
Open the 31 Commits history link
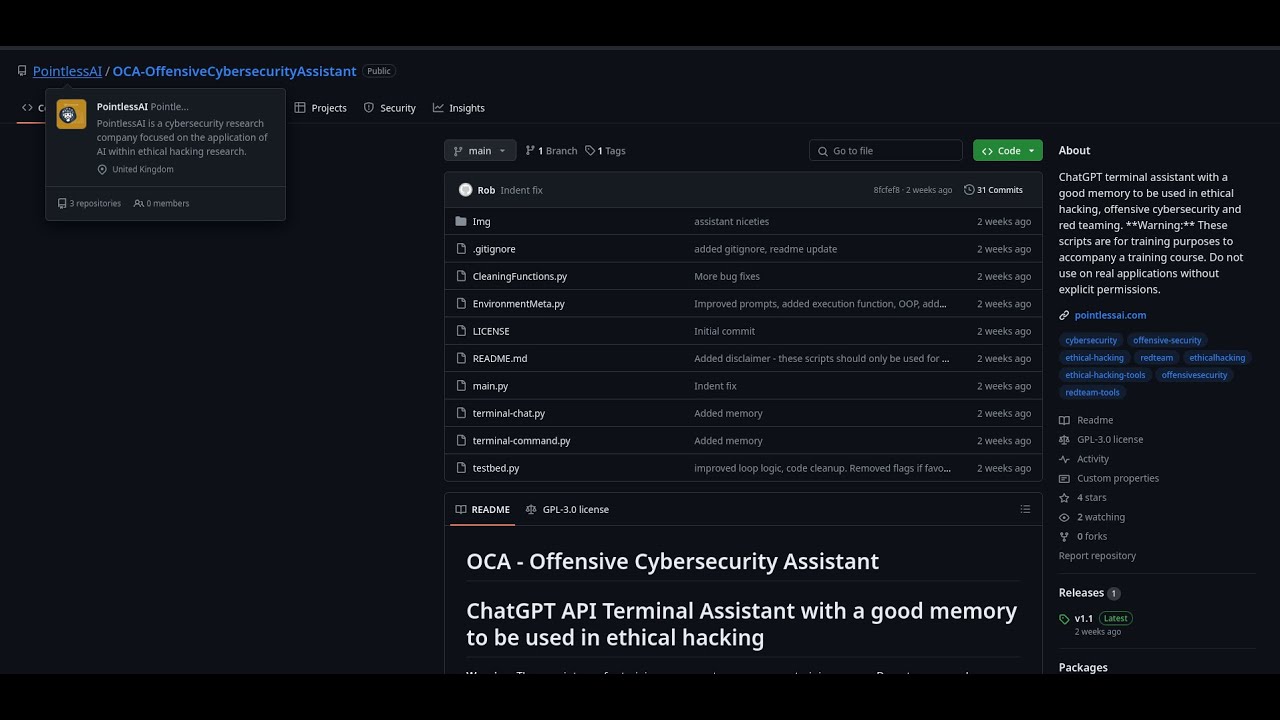click(x=993, y=190)
